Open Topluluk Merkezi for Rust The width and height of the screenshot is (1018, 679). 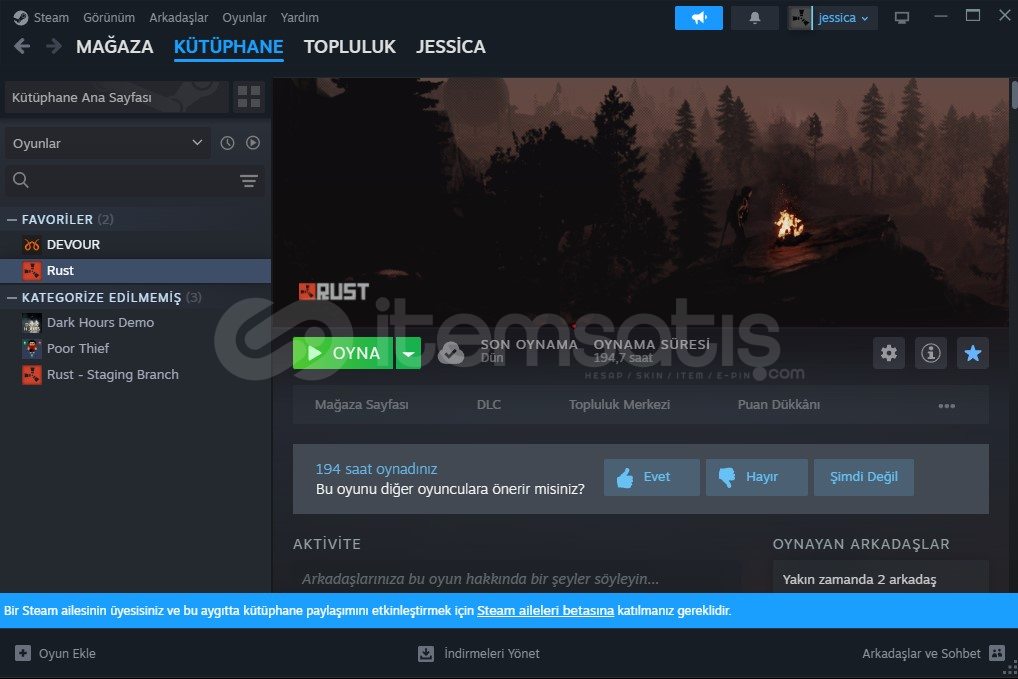(619, 404)
